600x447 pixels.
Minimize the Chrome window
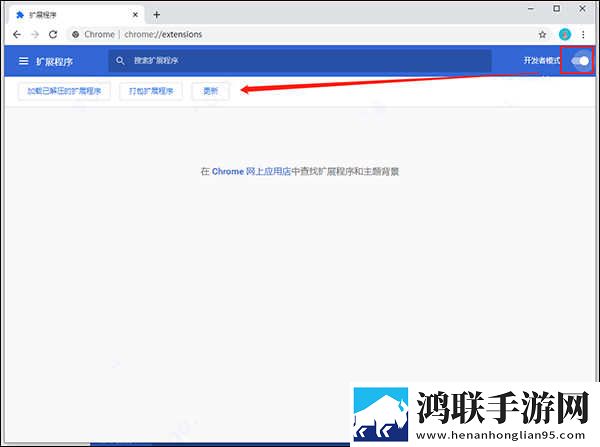coord(531,8)
